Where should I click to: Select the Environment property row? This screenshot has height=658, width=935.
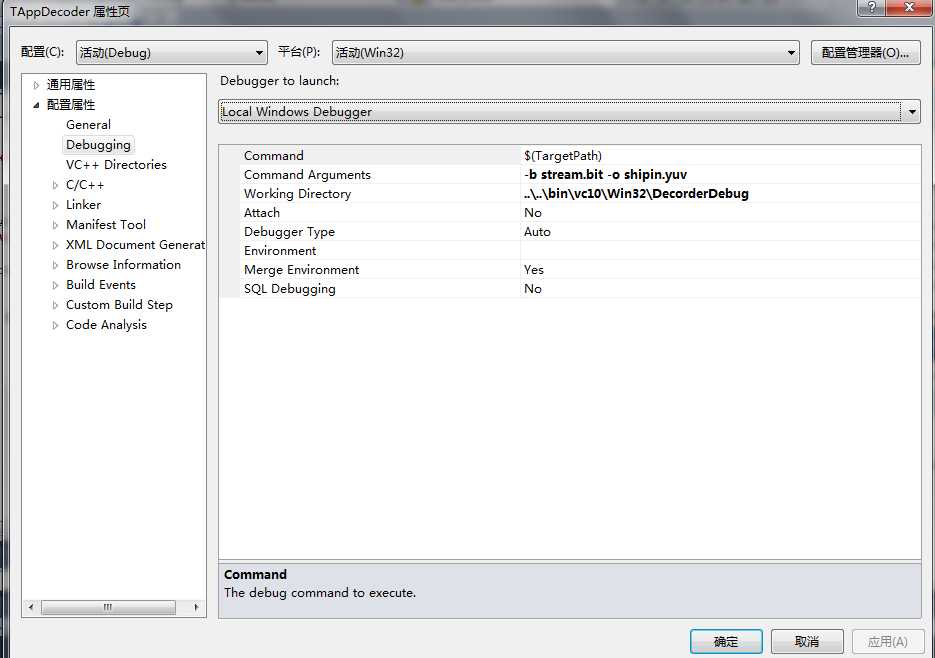[x=569, y=251]
